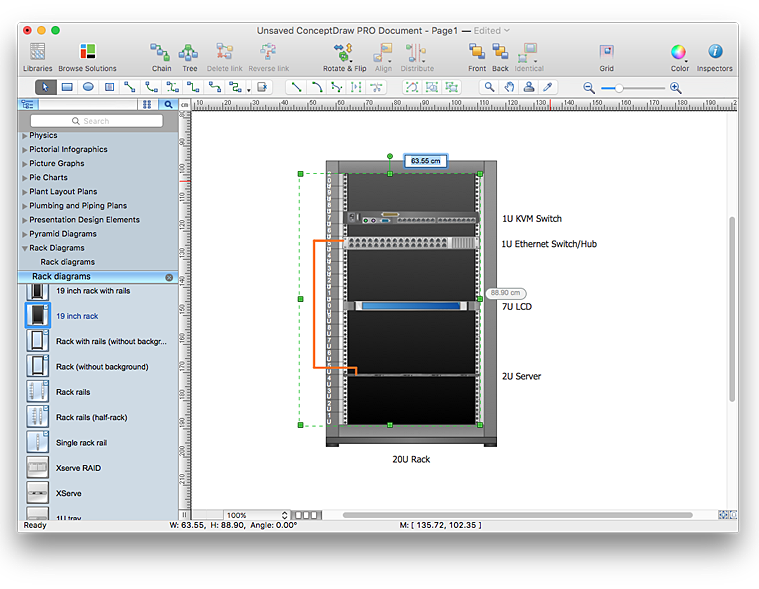Click the library Search field

tap(97, 121)
